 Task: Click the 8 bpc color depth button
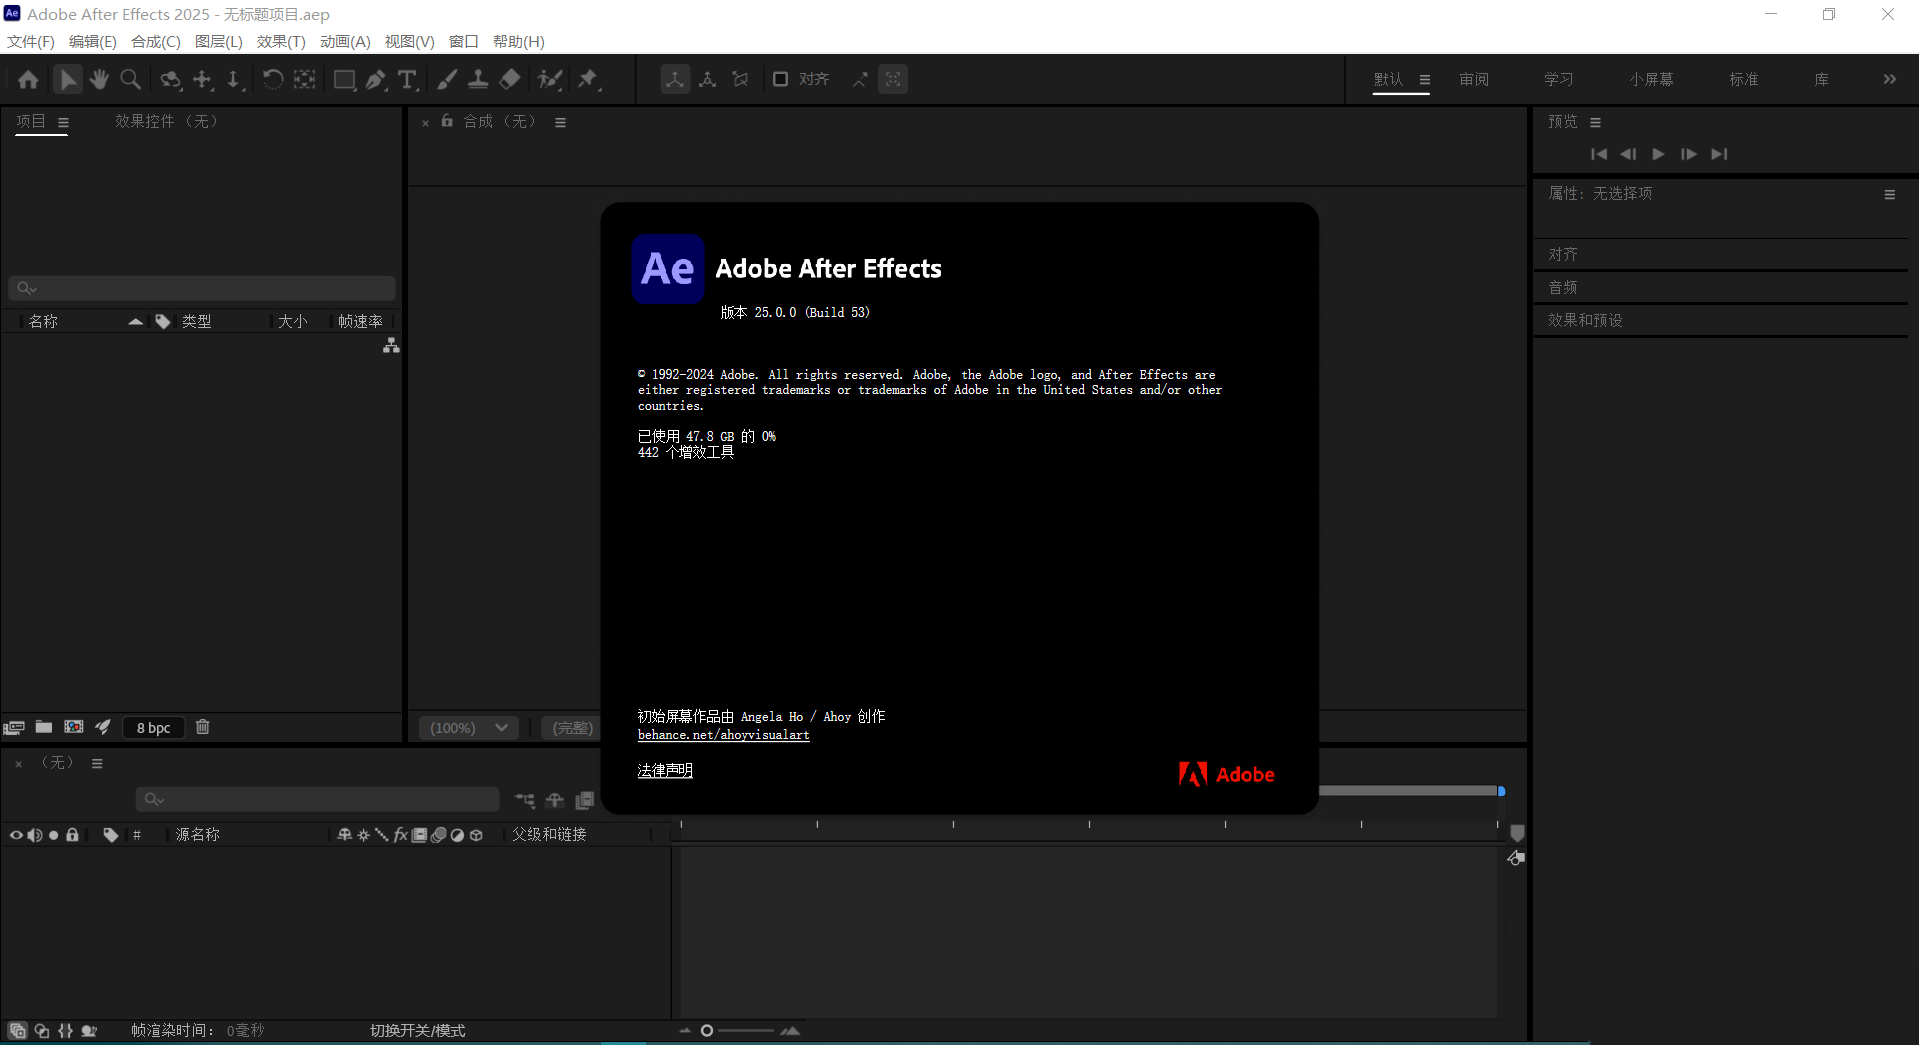coord(154,728)
